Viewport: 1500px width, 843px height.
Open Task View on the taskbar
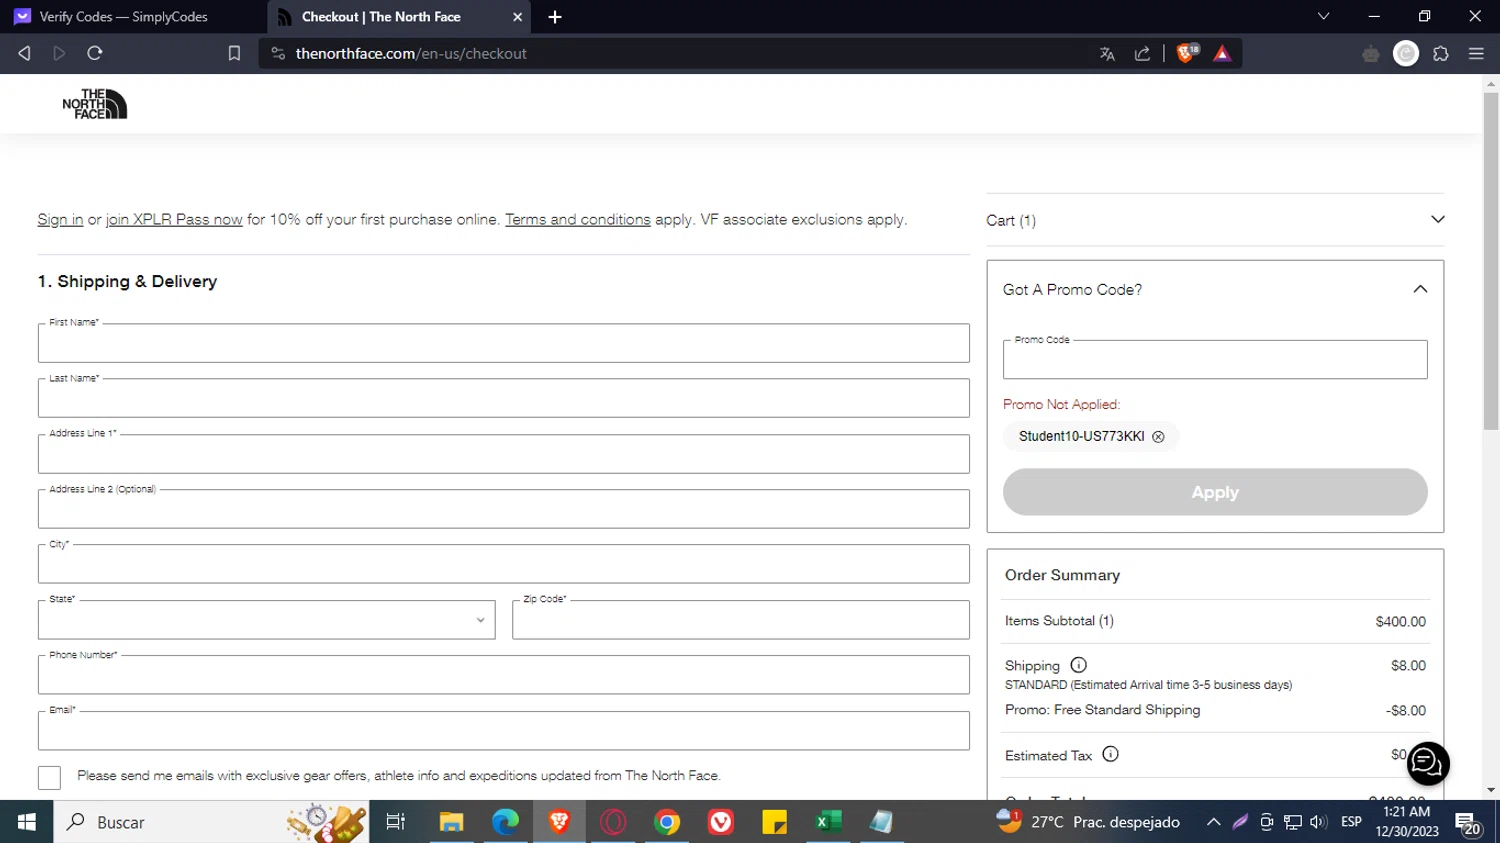click(x=396, y=822)
